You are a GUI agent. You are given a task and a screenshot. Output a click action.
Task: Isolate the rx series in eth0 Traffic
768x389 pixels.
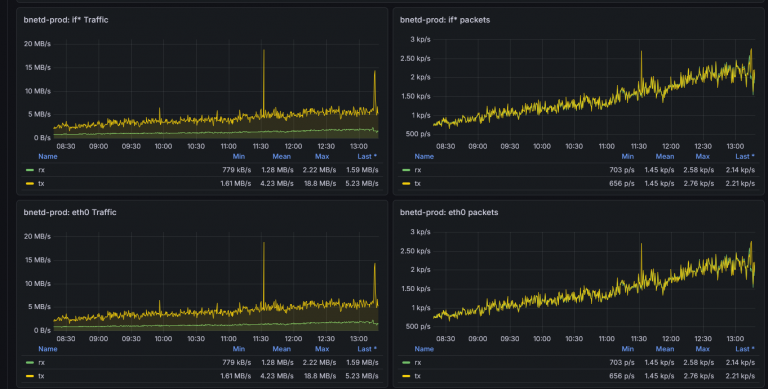coord(42,363)
